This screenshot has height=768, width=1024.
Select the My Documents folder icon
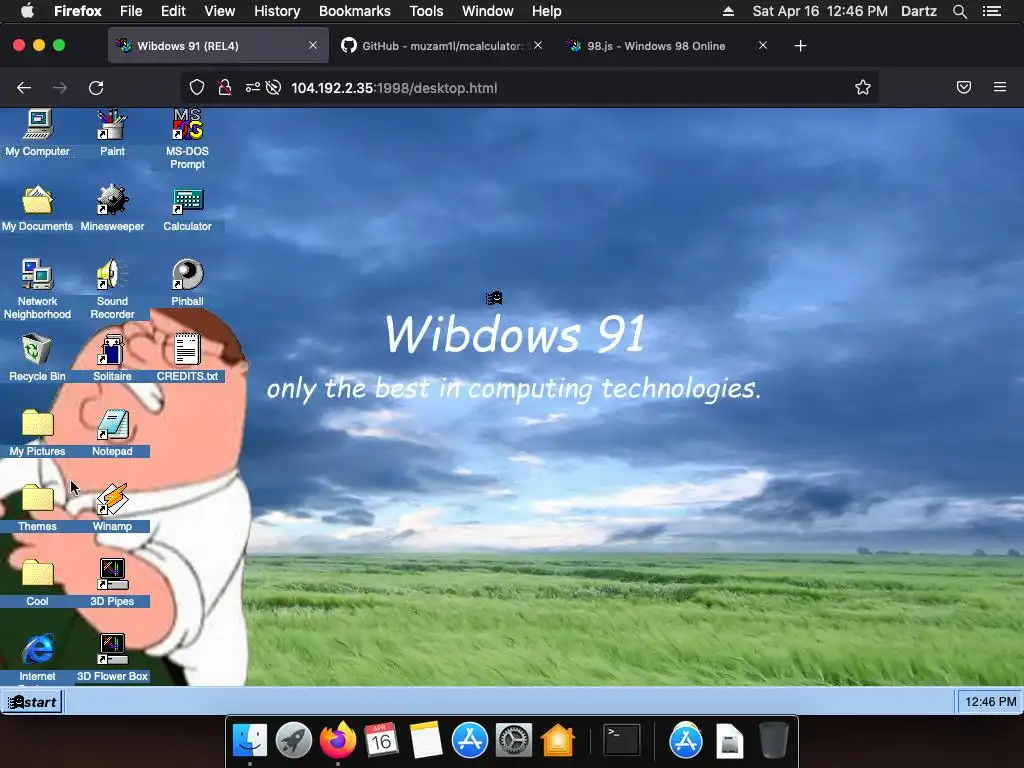37,208
